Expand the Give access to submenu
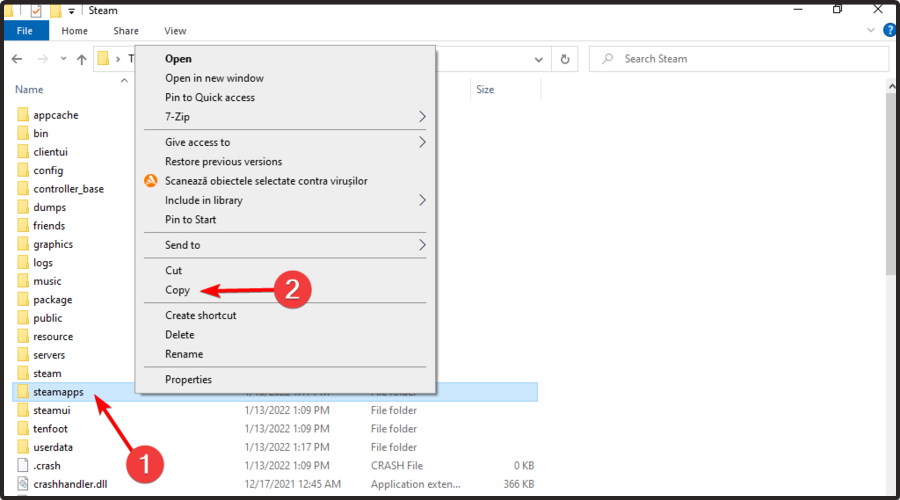900x500 pixels. coord(285,142)
